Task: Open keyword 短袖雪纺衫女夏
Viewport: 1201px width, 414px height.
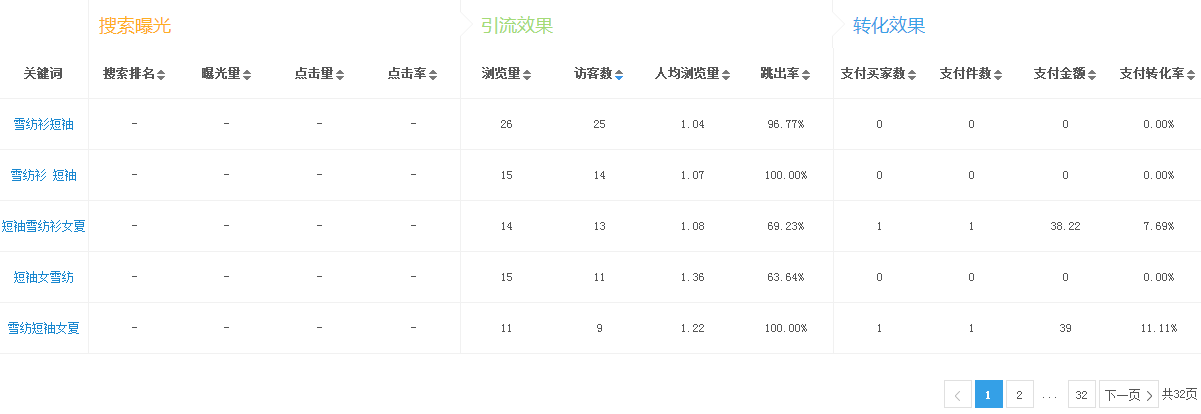Action: coord(44,226)
